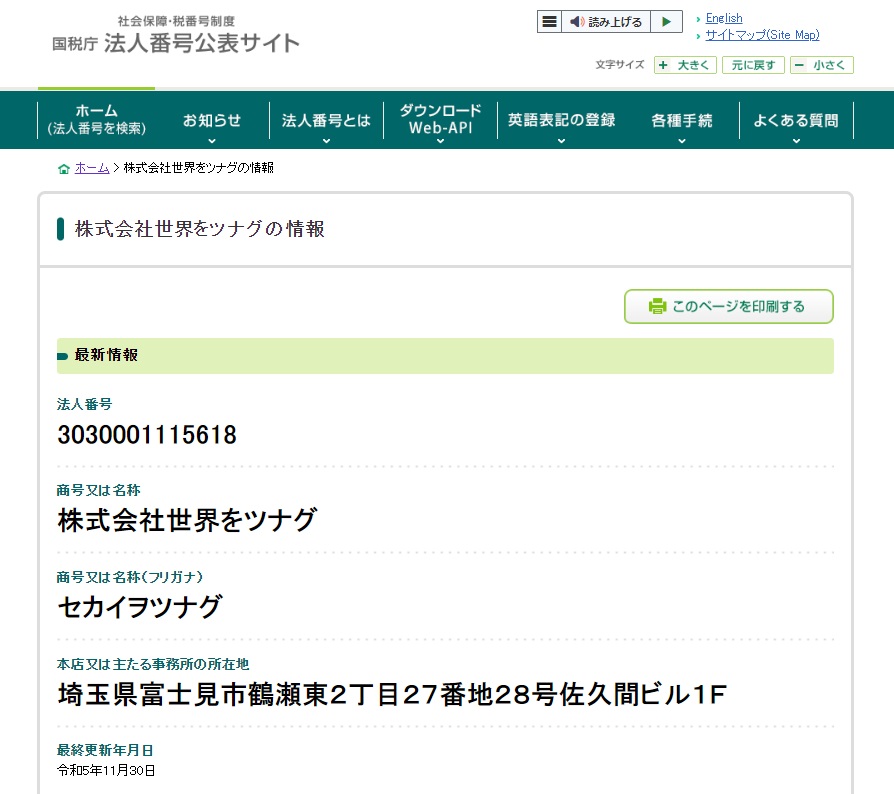Click the 最終更新年月日 label
The image size is (894, 794).
click(105, 750)
